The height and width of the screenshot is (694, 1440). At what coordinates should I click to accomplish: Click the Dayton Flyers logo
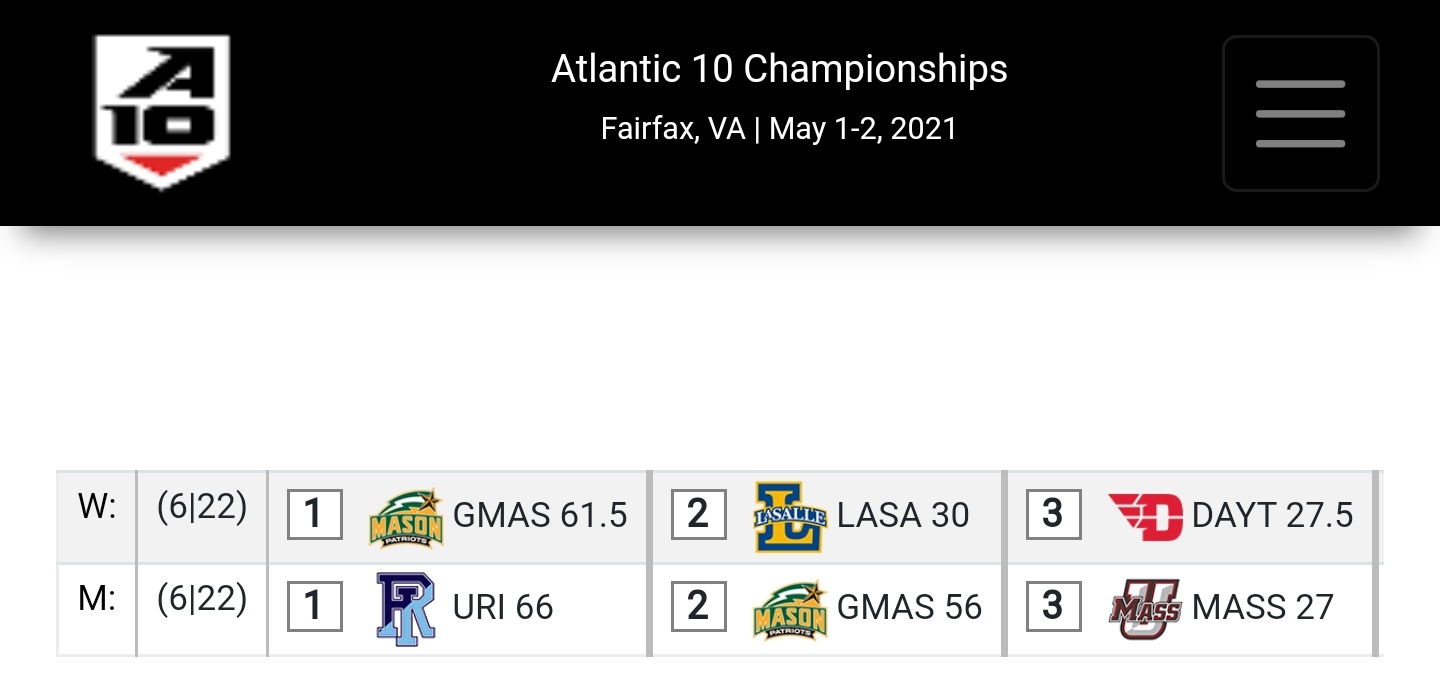point(1145,516)
